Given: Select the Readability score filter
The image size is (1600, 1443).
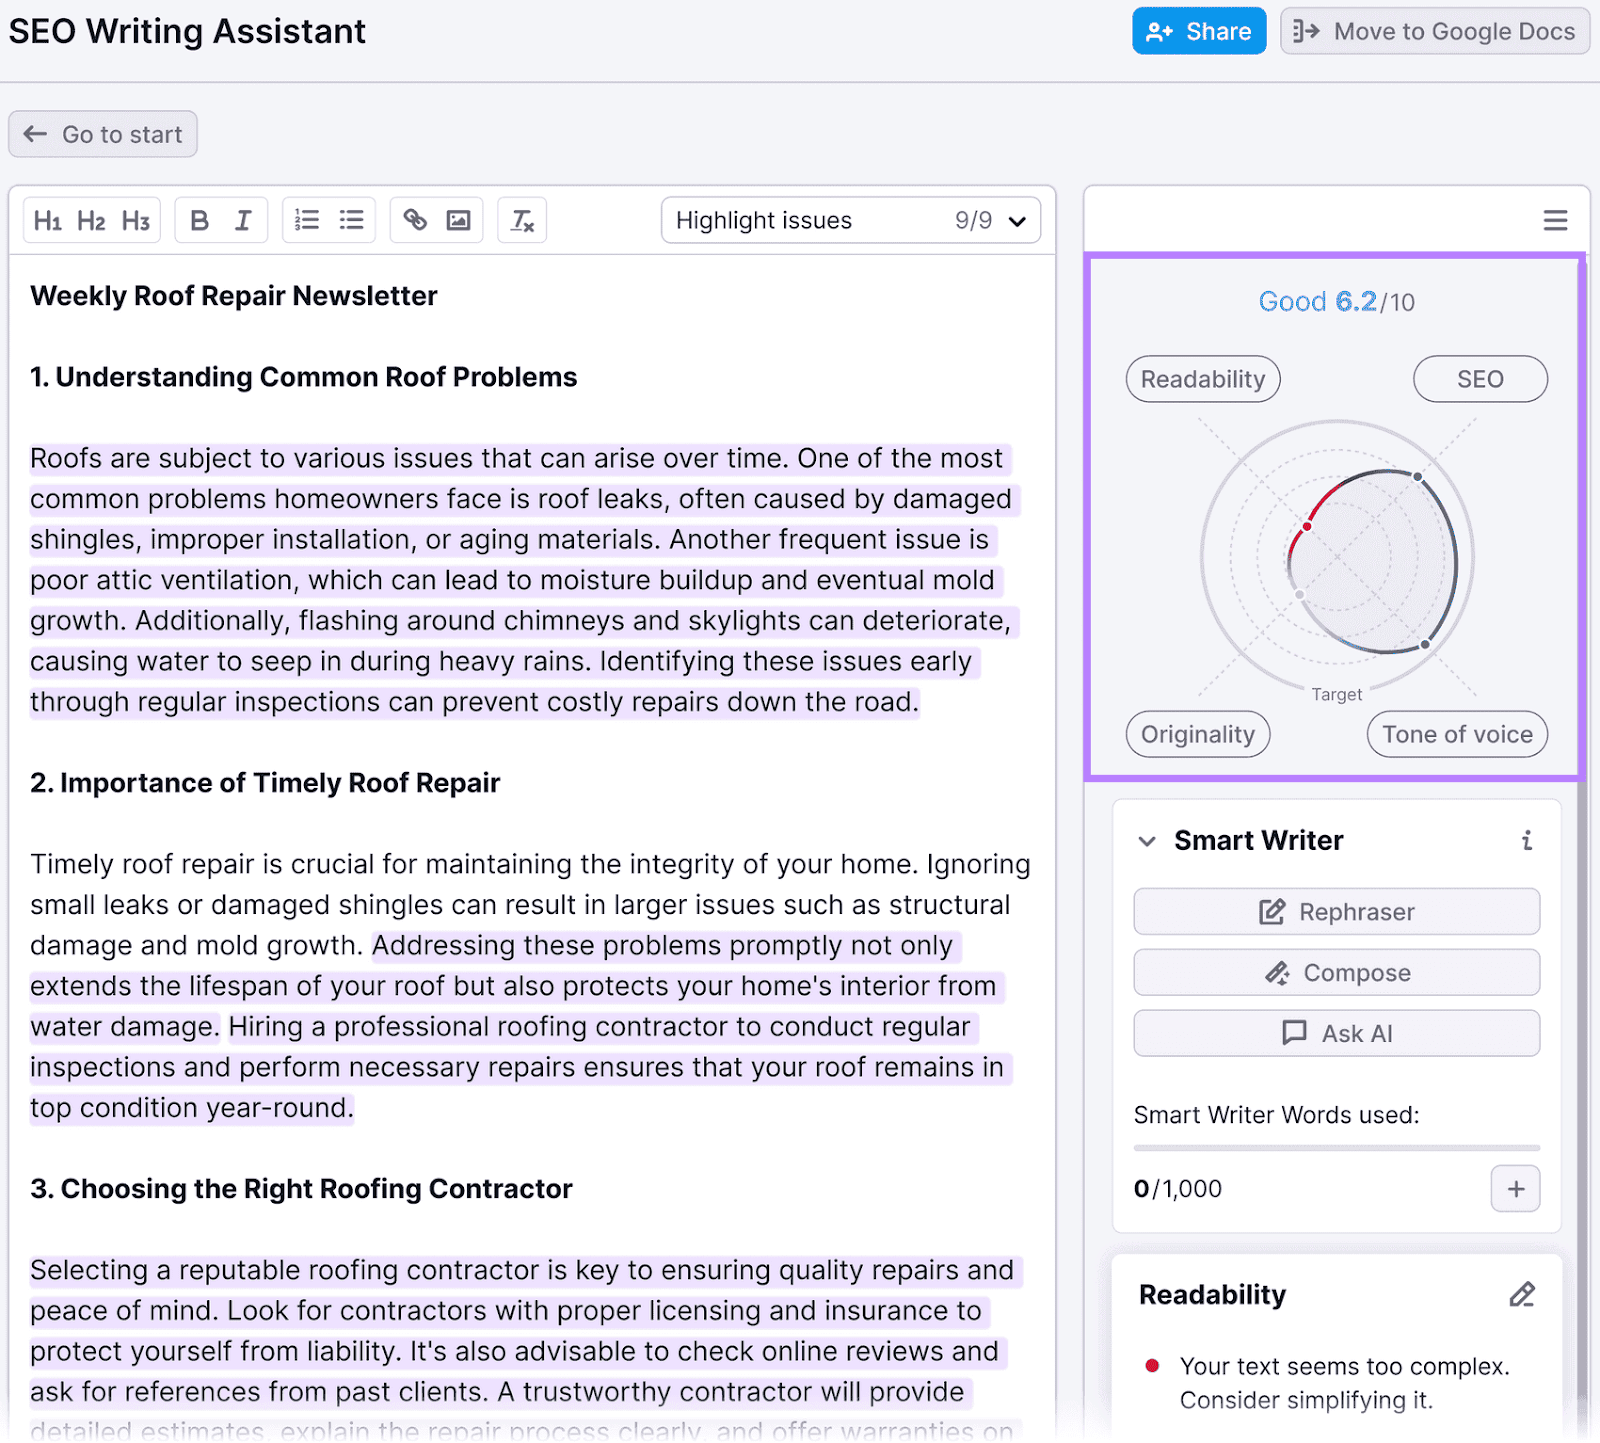Looking at the screenshot, I should point(1202,378).
